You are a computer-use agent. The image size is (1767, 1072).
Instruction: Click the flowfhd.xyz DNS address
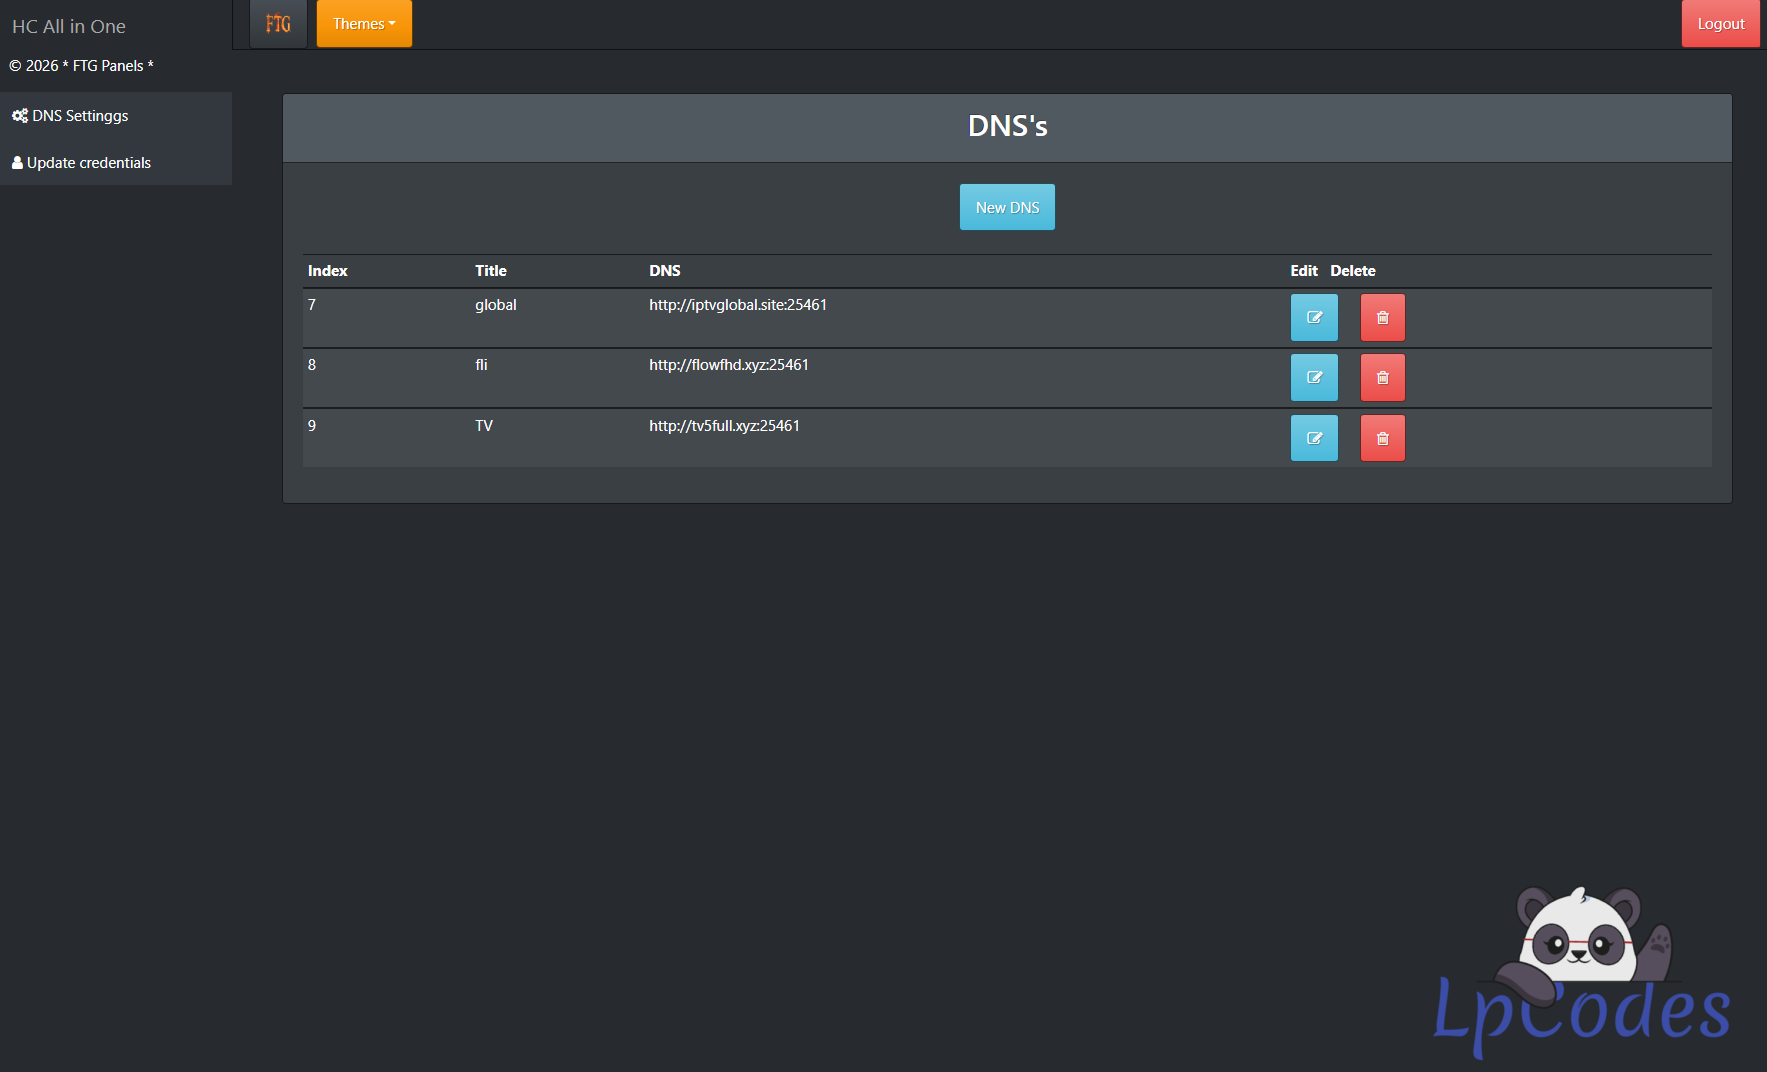[x=729, y=365]
